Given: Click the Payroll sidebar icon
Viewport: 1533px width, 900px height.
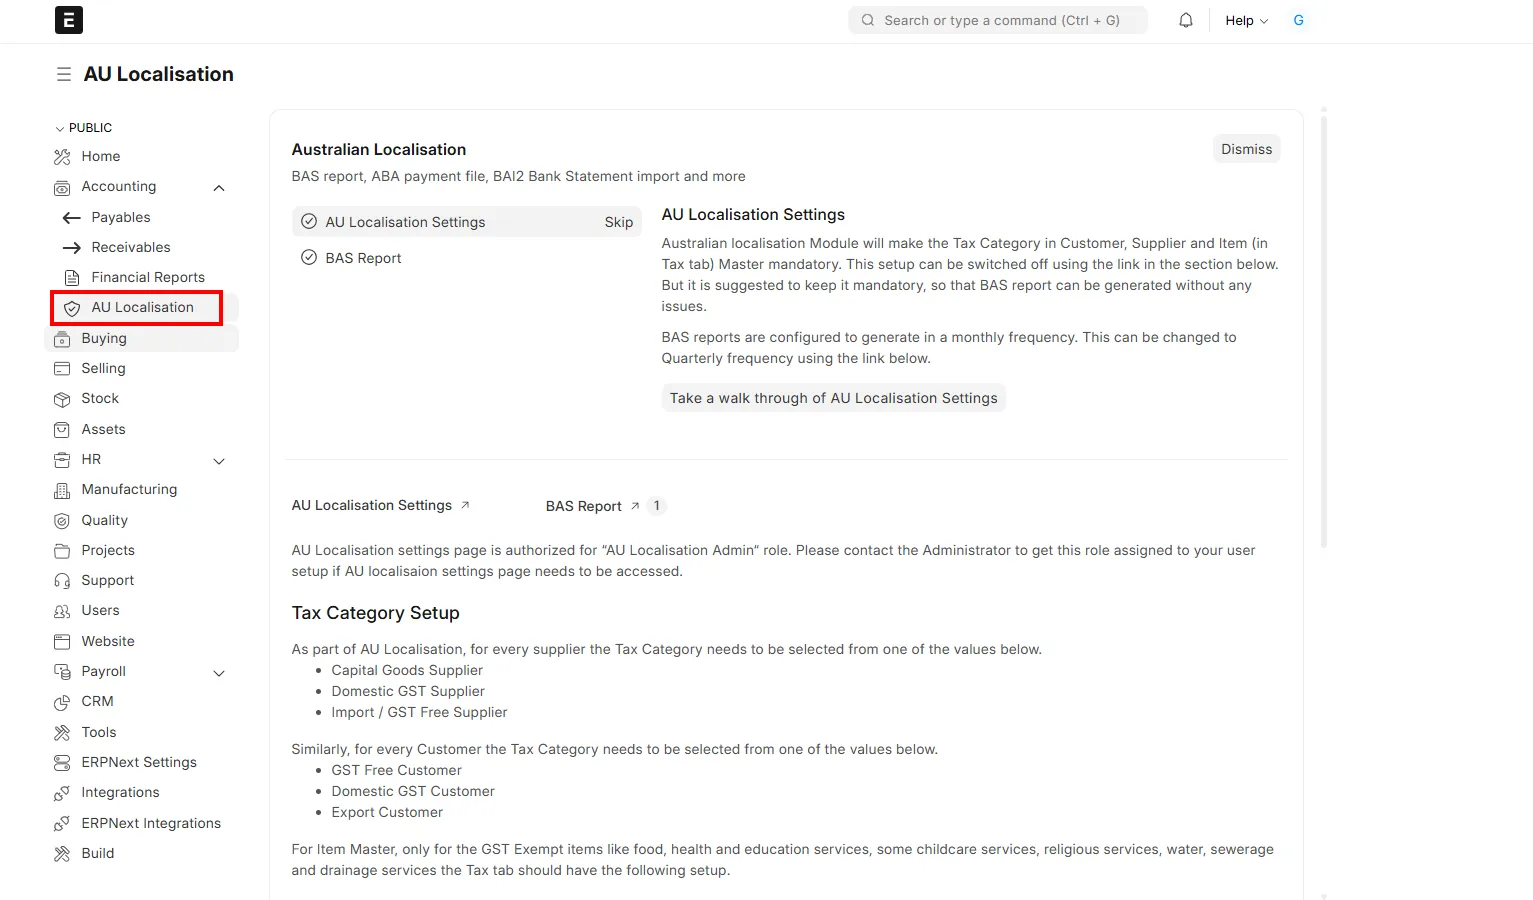Looking at the screenshot, I should point(62,672).
